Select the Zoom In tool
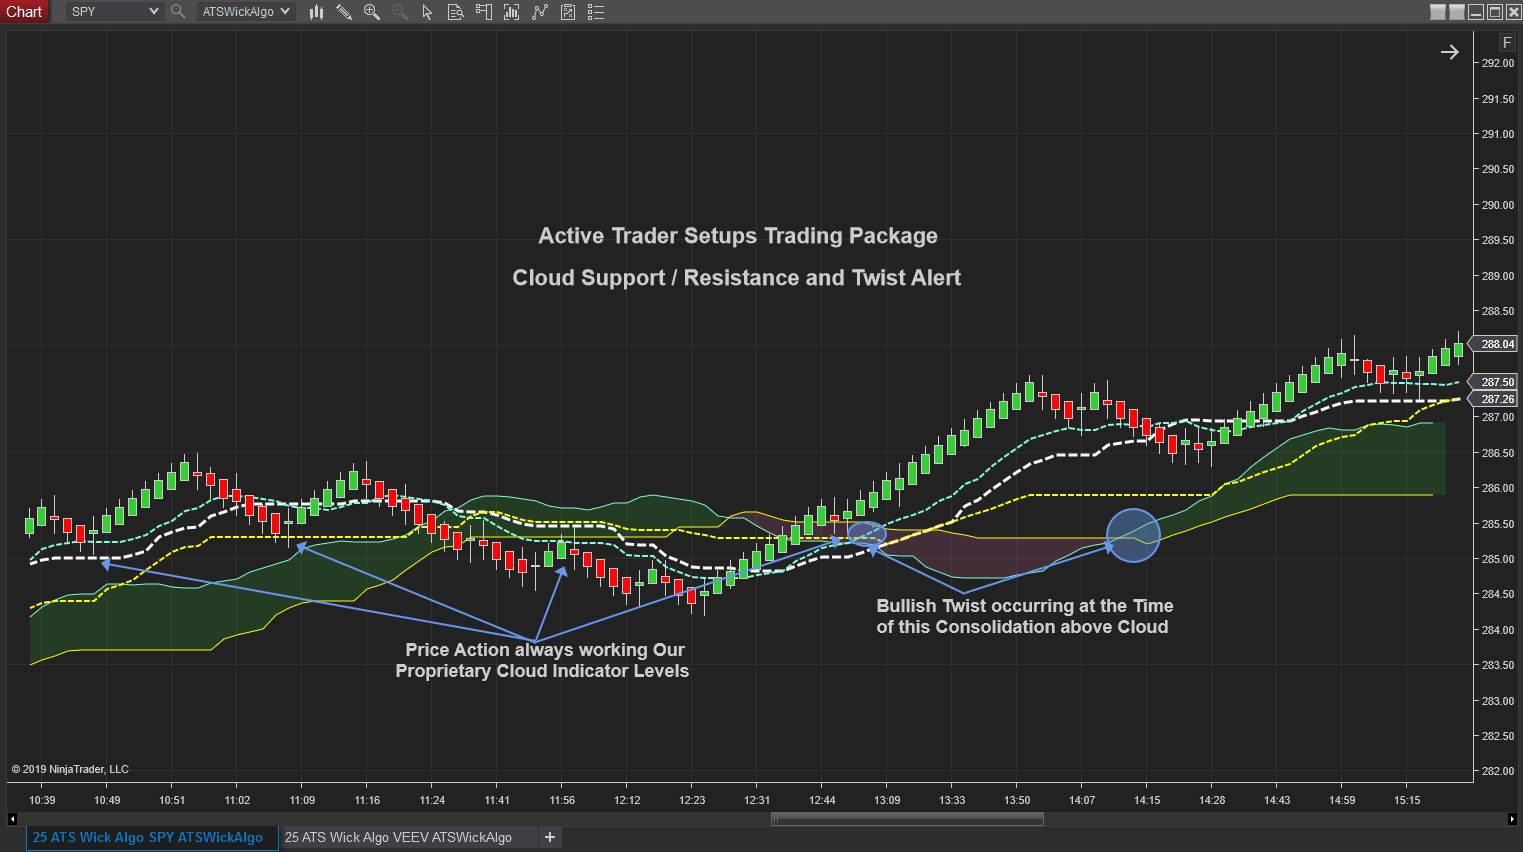 pos(371,11)
